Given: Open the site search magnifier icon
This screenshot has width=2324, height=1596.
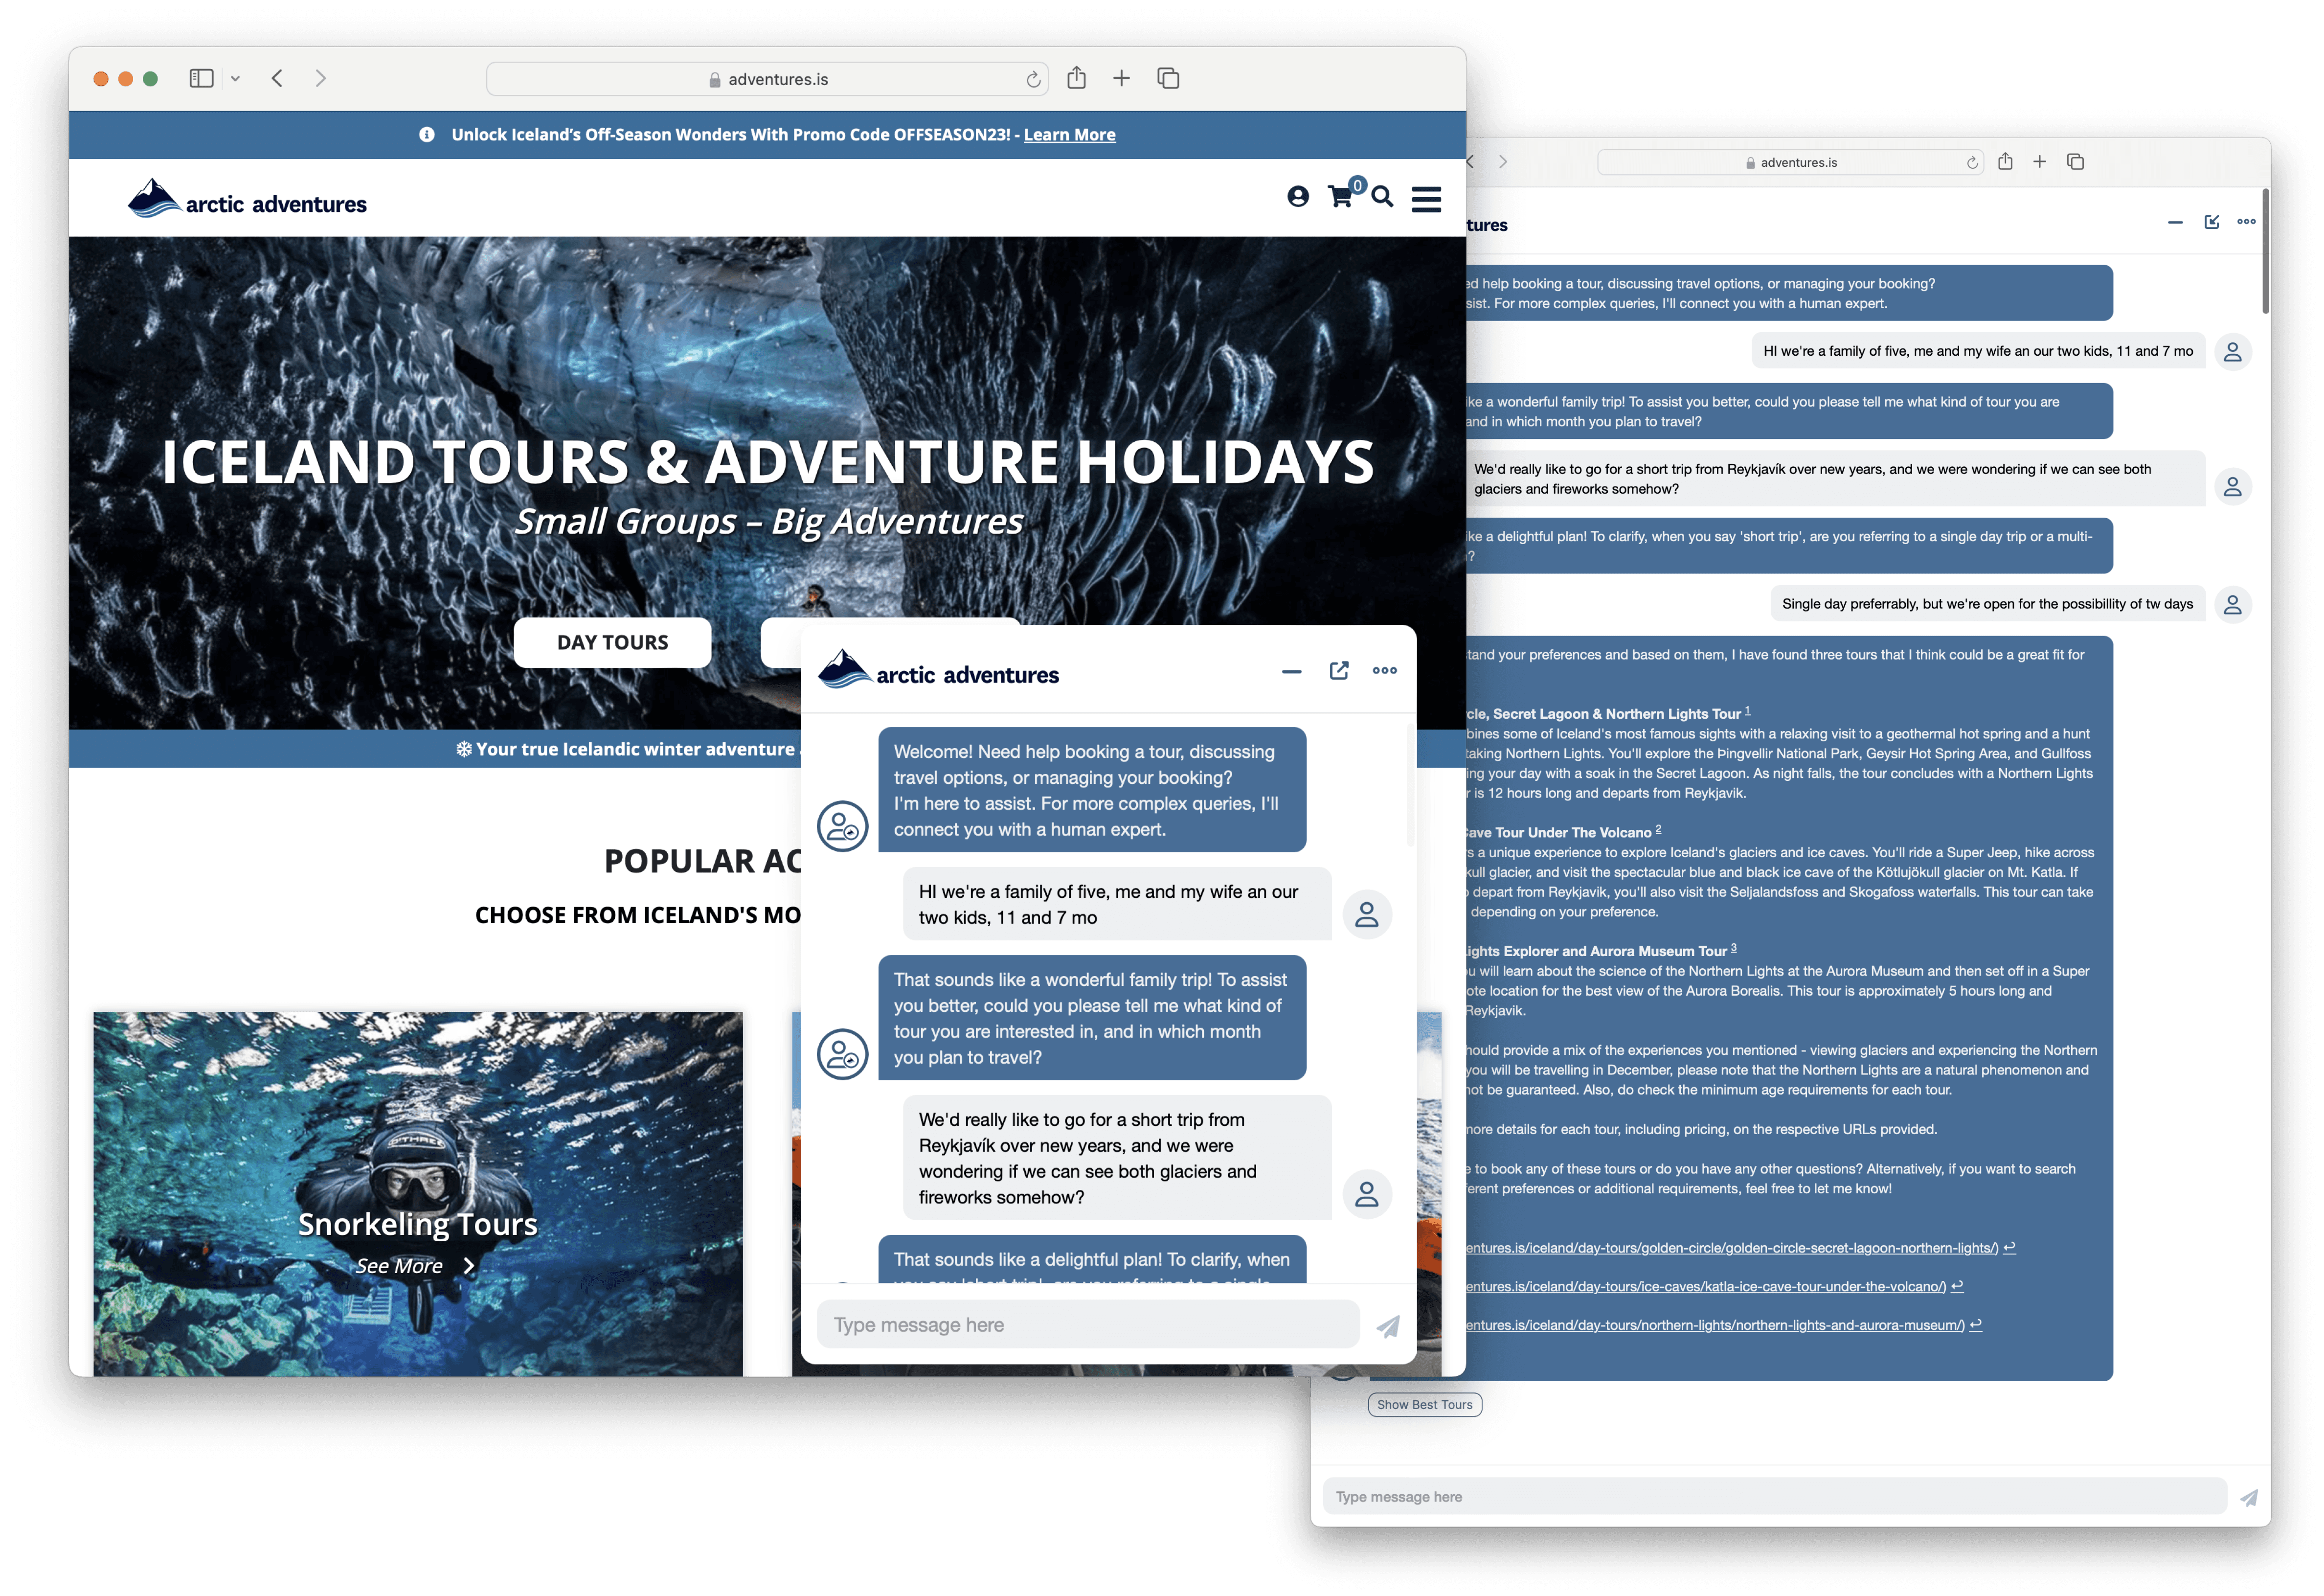Looking at the screenshot, I should 1382,197.
